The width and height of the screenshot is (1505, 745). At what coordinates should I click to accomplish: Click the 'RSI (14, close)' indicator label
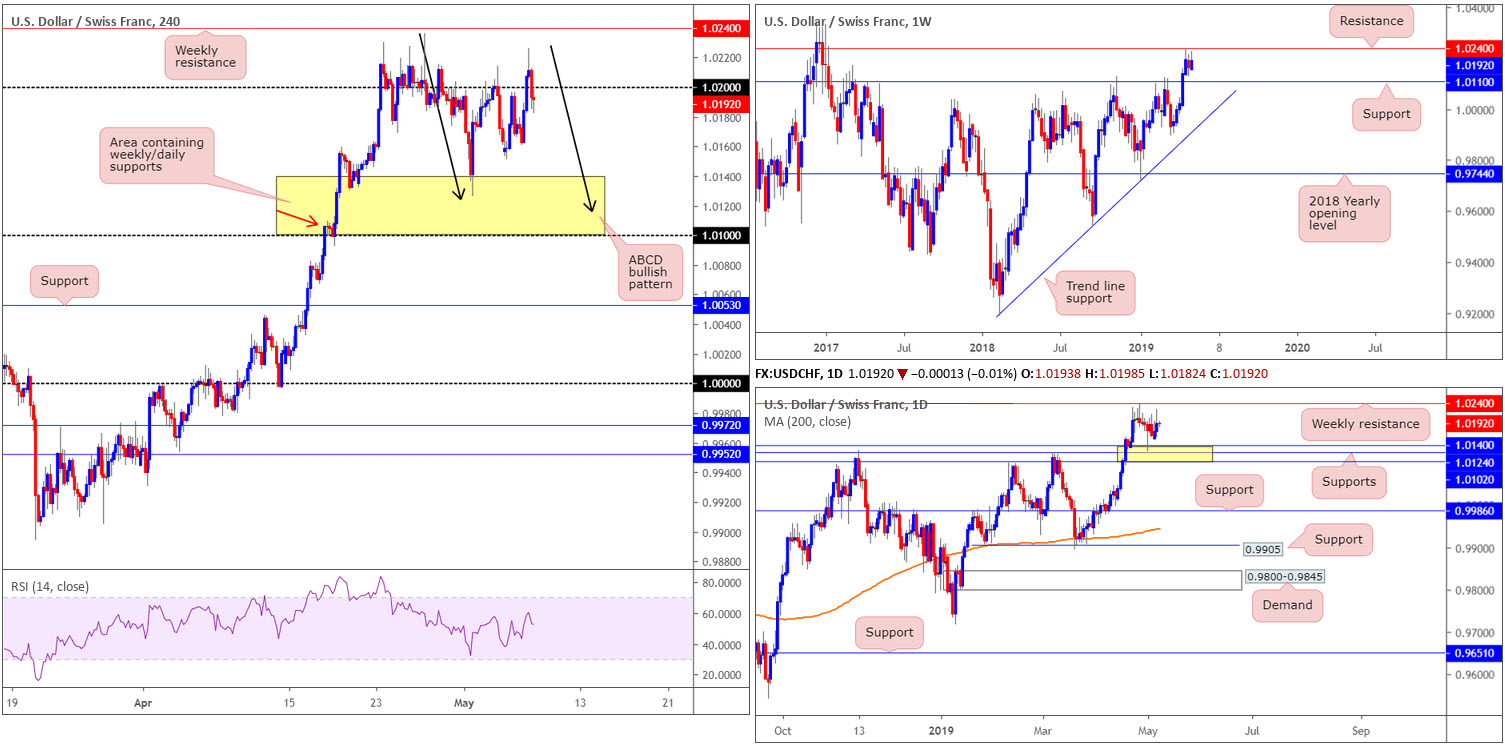pos(49,586)
